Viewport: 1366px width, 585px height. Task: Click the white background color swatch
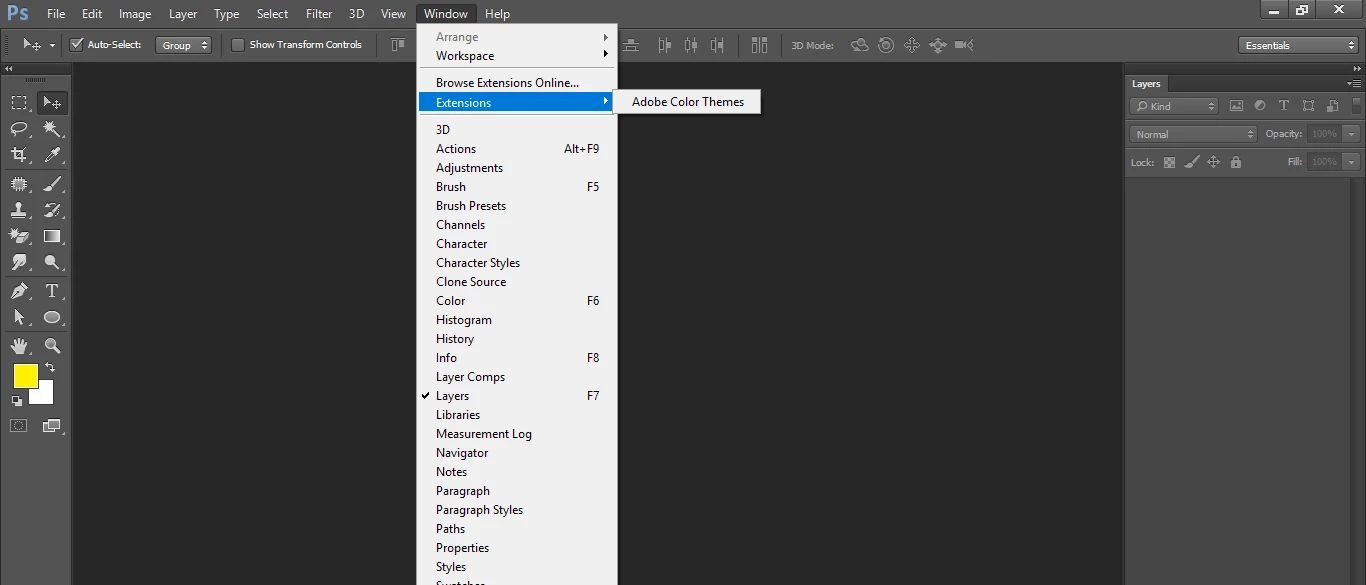click(x=45, y=395)
